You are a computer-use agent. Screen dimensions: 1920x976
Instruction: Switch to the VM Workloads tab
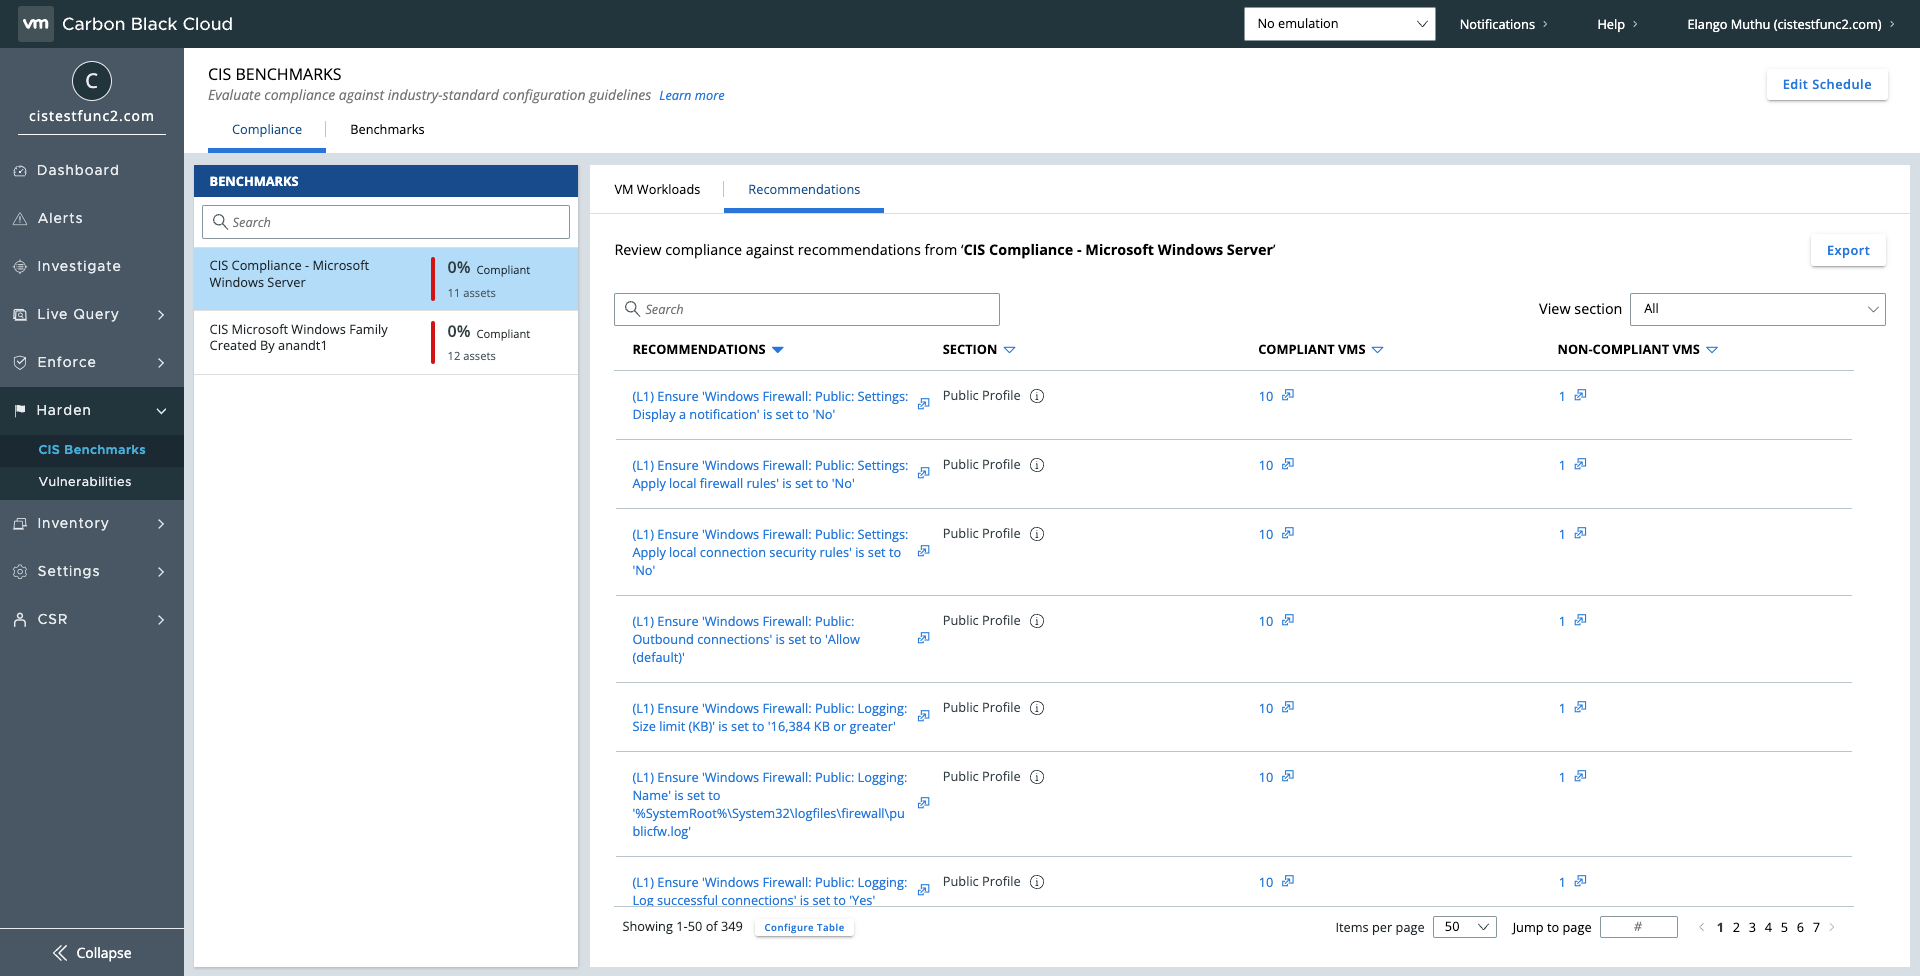point(657,189)
